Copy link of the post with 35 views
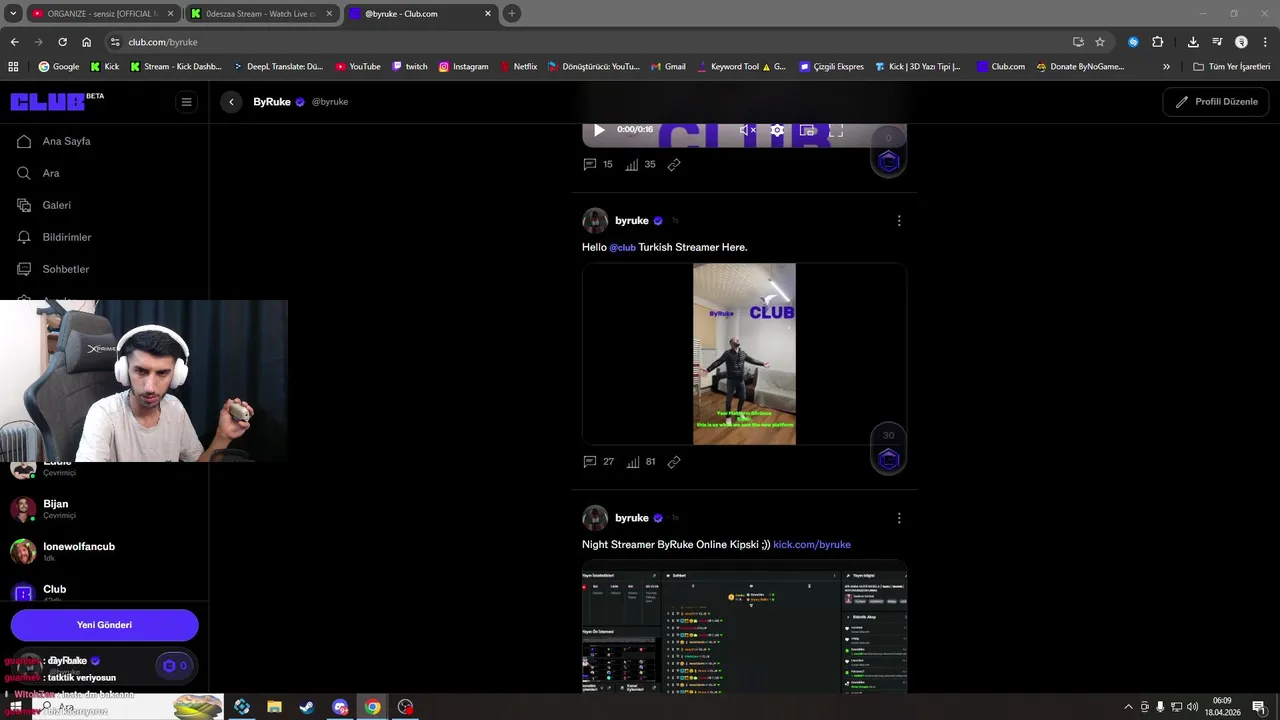Screen dimensions: 1280x720 [x=674, y=164]
